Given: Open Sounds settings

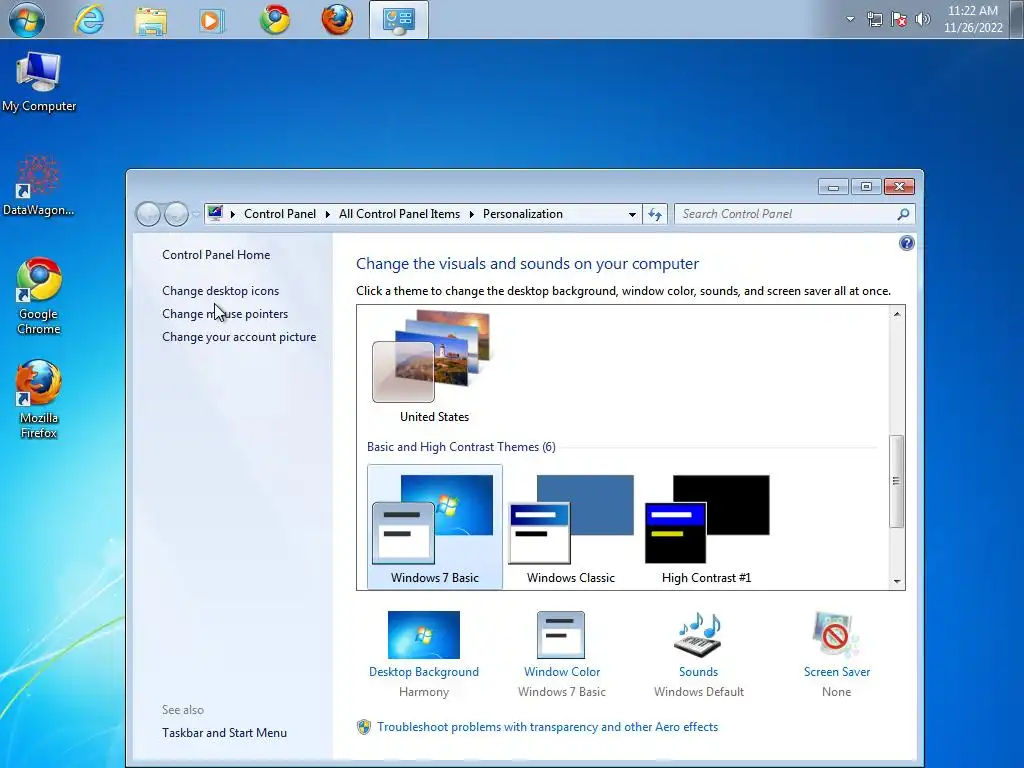Looking at the screenshot, I should pyautogui.click(x=699, y=654).
